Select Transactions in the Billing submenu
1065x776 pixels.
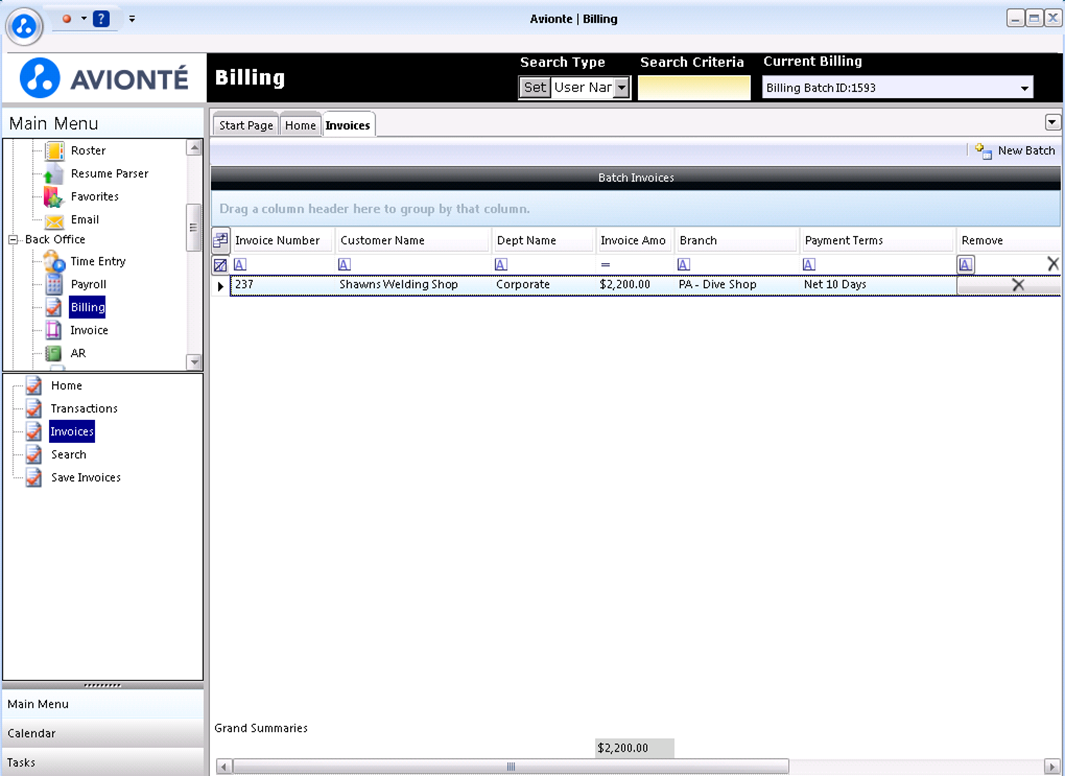84,409
